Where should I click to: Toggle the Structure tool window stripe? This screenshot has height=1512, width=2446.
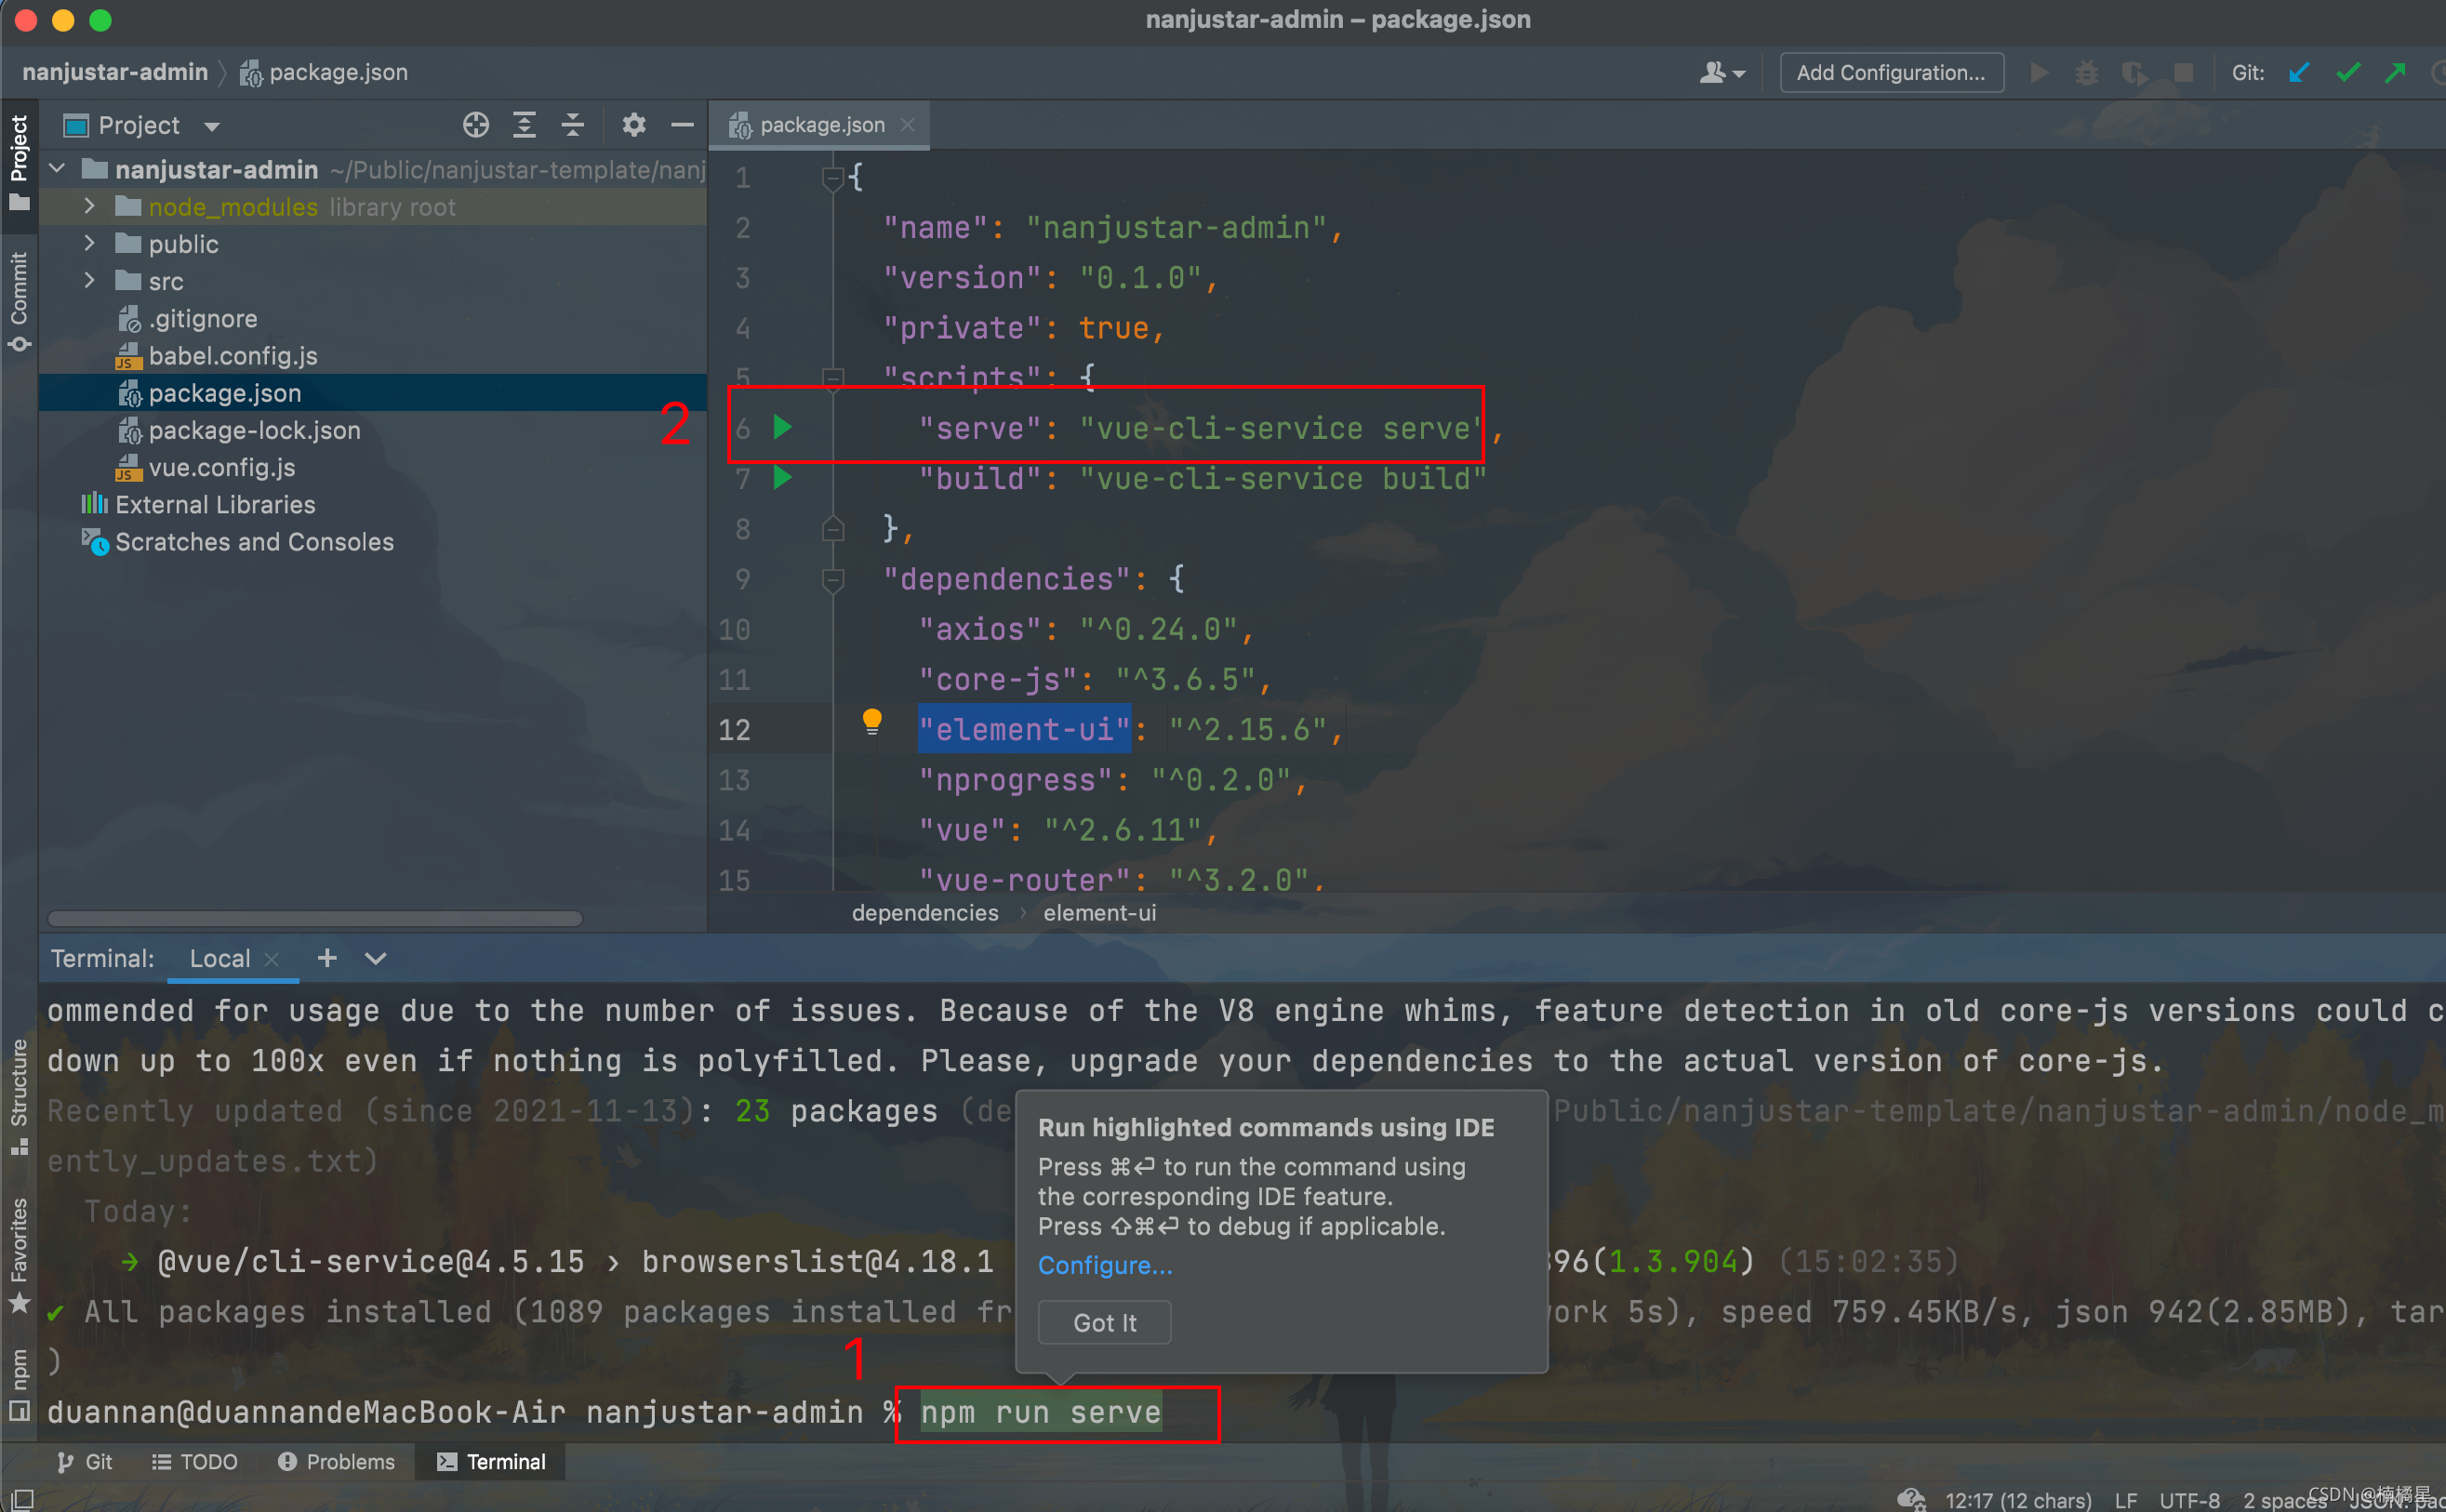19,1095
